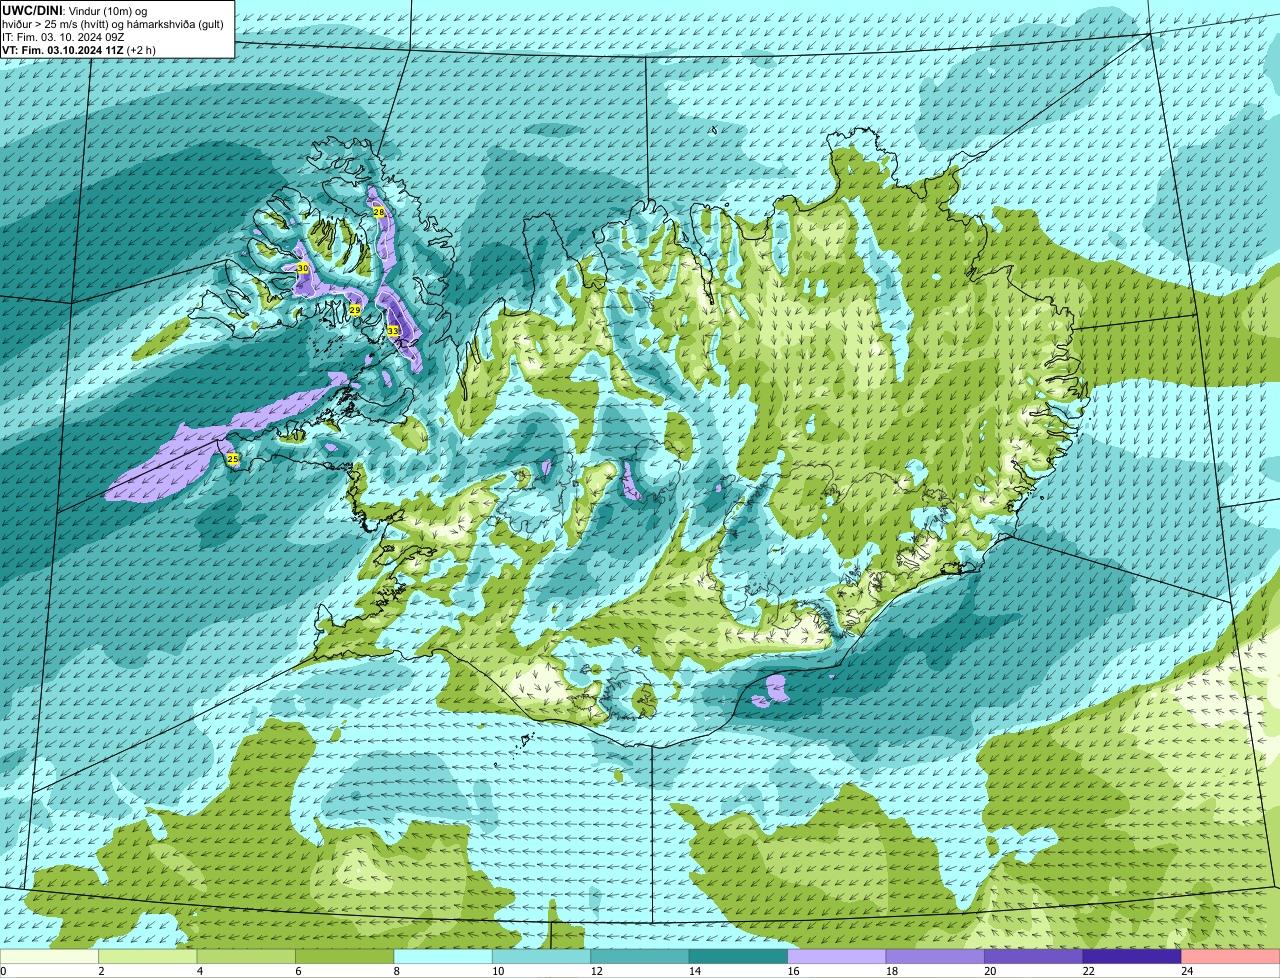Click the legend scale number 0
The width and height of the screenshot is (1280, 978).
[x=3, y=971]
